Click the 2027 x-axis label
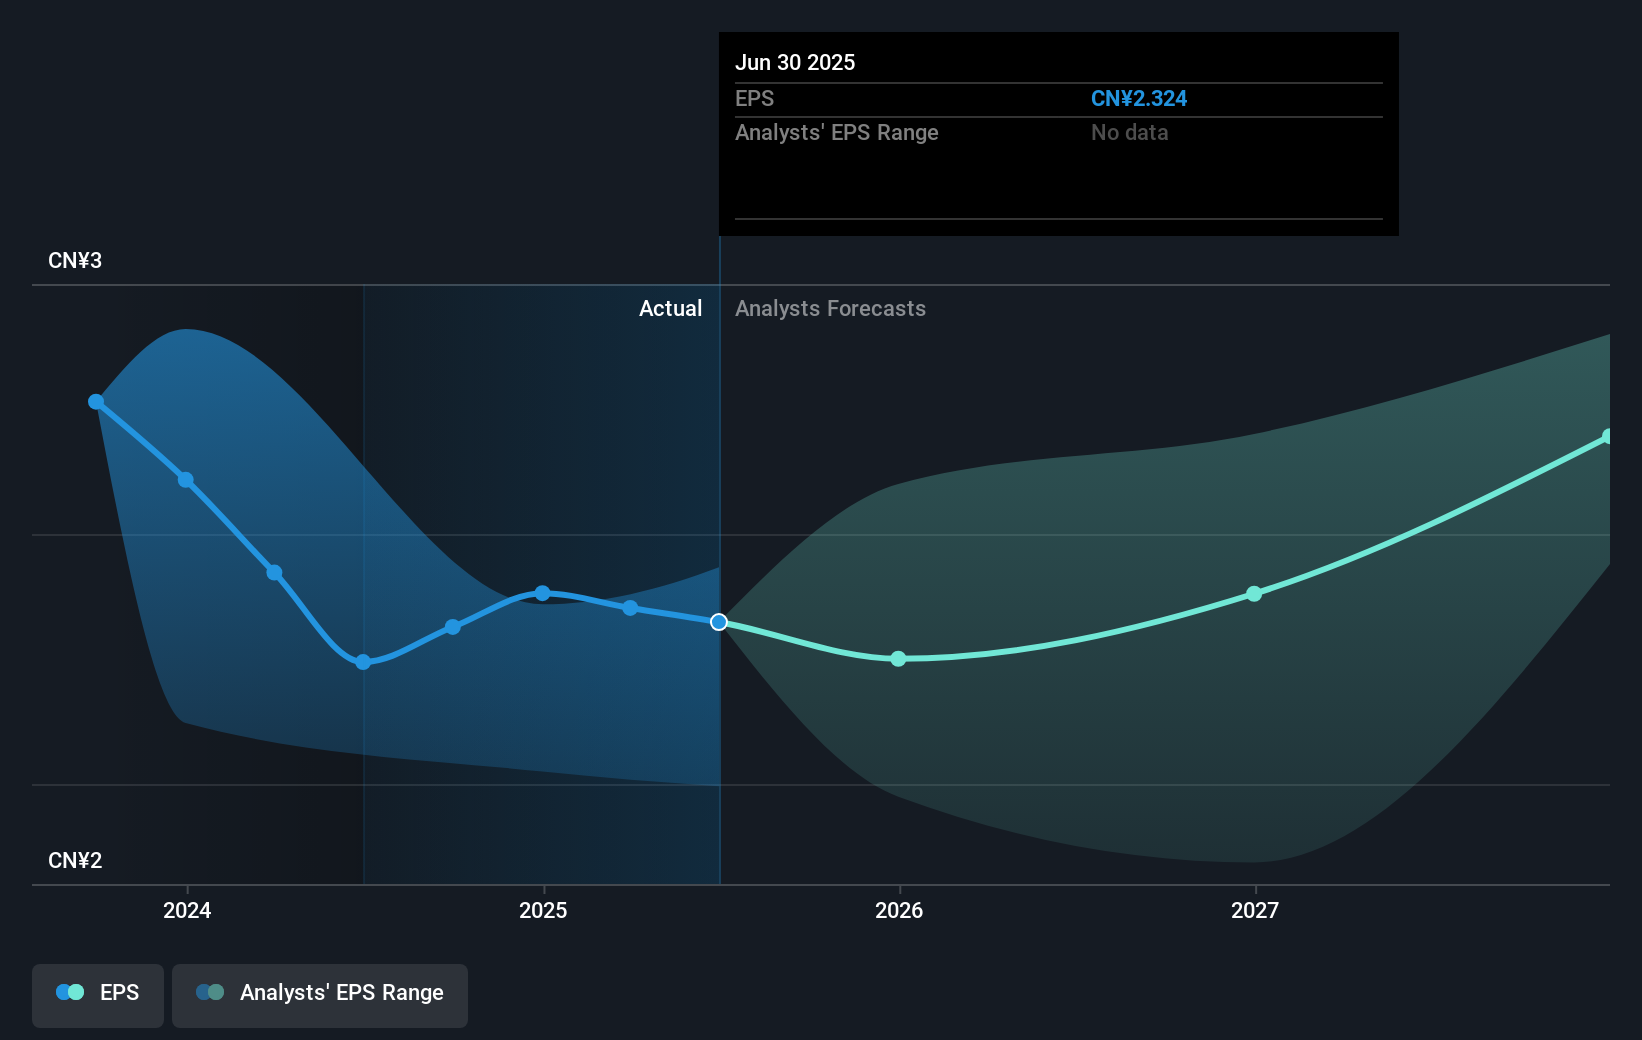This screenshot has width=1642, height=1040. pyautogui.click(x=1255, y=910)
